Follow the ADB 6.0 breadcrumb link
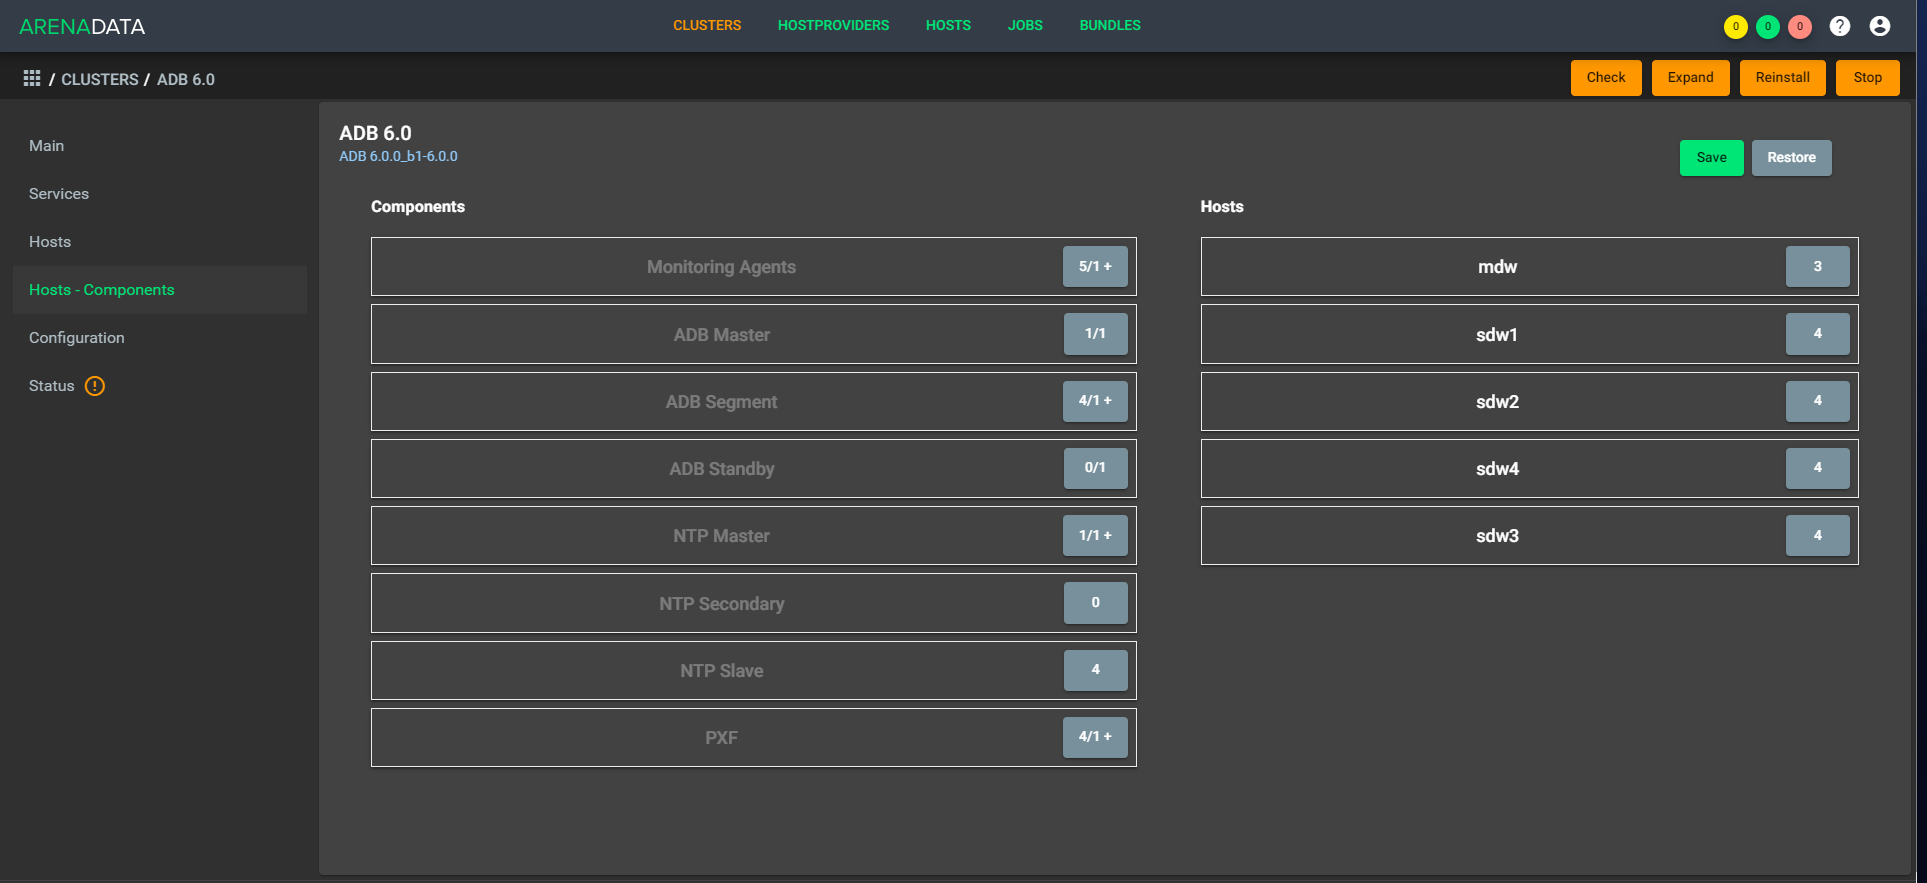1927x883 pixels. click(x=186, y=79)
